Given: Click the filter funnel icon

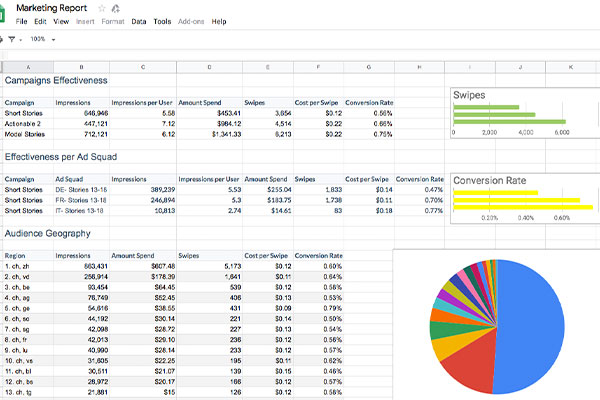Looking at the screenshot, I should point(10,39).
